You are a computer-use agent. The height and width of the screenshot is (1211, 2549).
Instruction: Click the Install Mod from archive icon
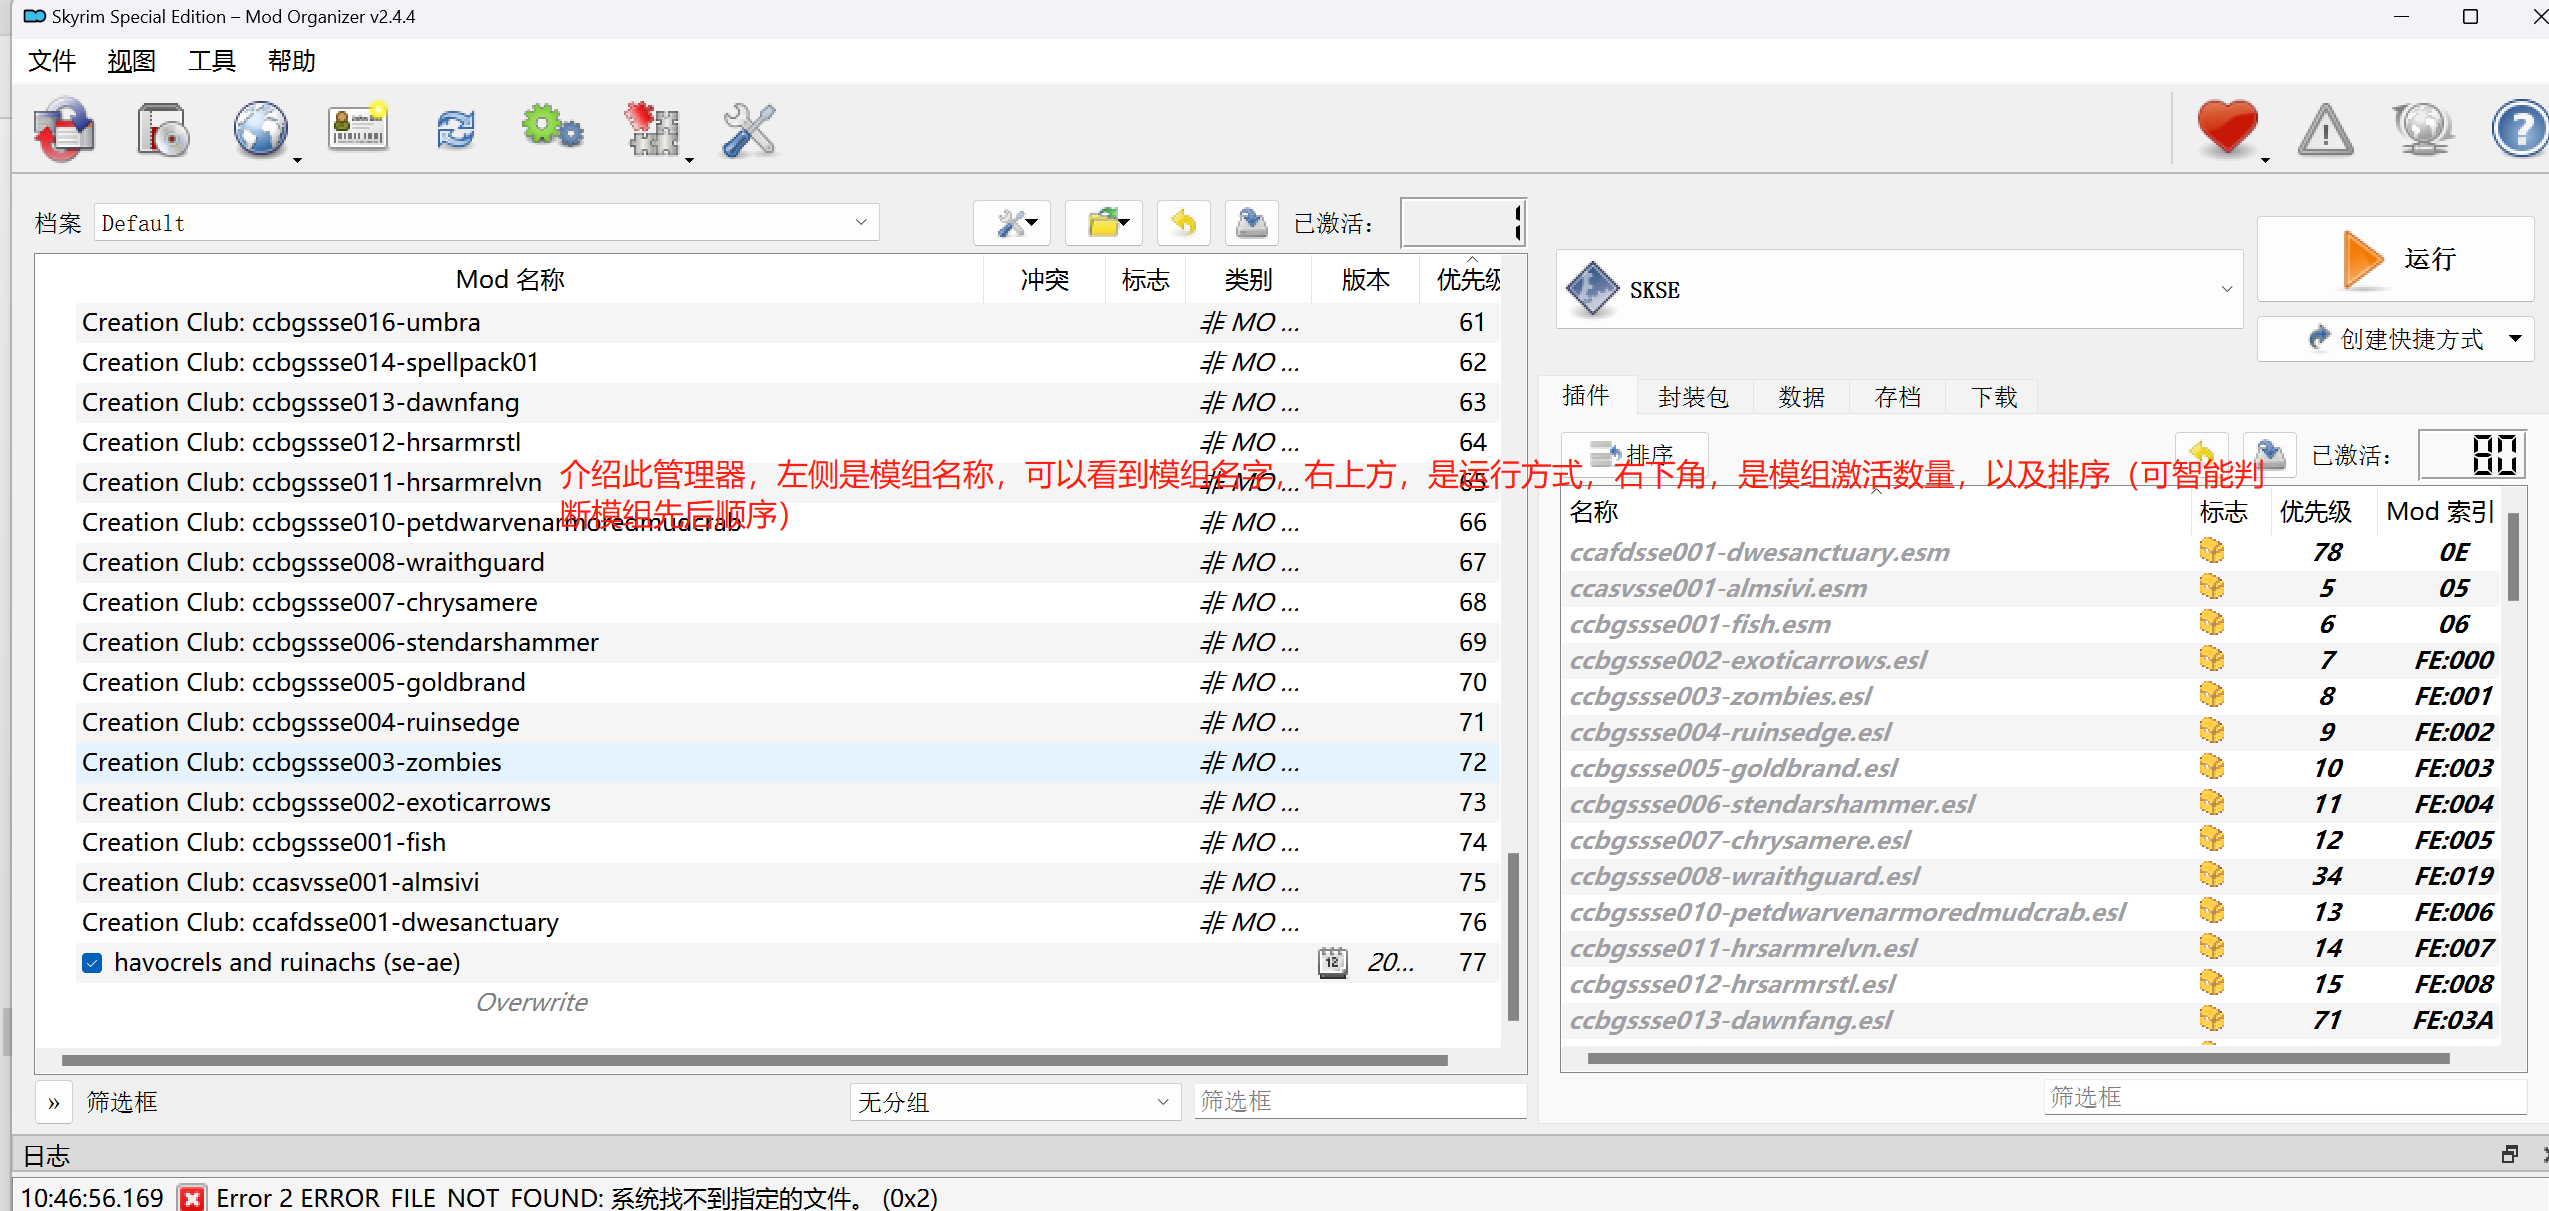coord(163,130)
